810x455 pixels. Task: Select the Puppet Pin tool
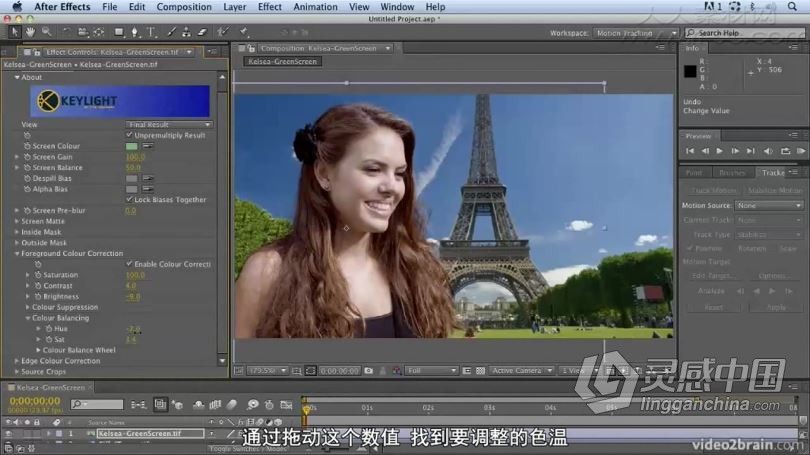pyautogui.click(x=243, y=32)
